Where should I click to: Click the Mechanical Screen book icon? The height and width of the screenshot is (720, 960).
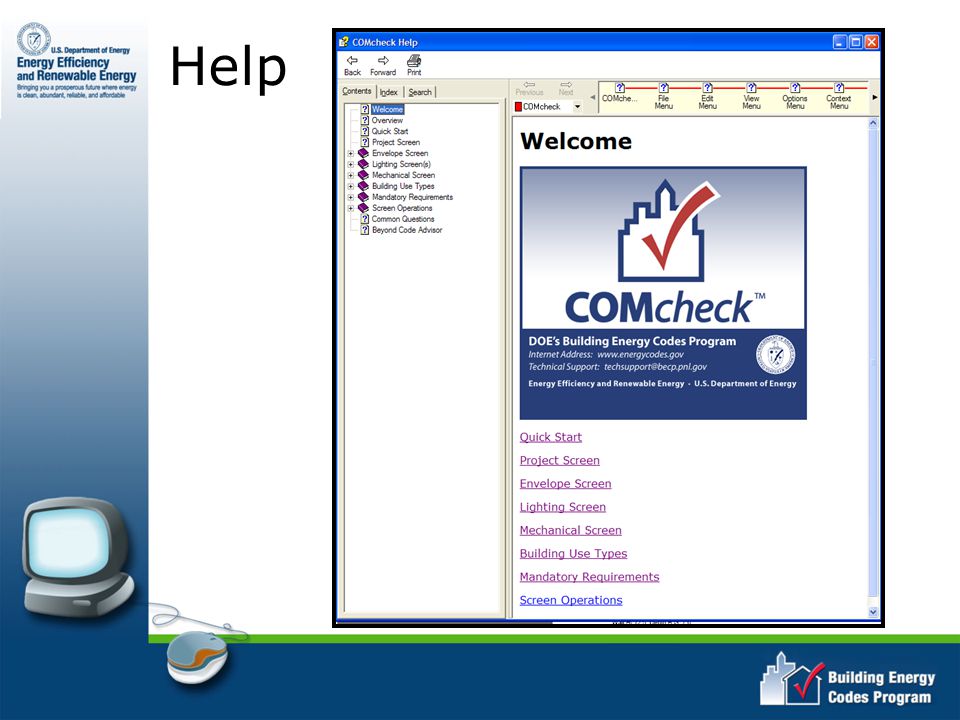363,175
